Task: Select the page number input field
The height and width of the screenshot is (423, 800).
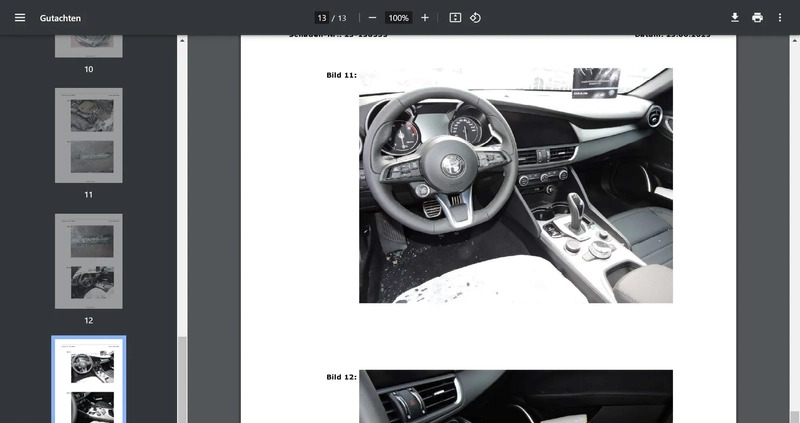Action: click(321, 18)
